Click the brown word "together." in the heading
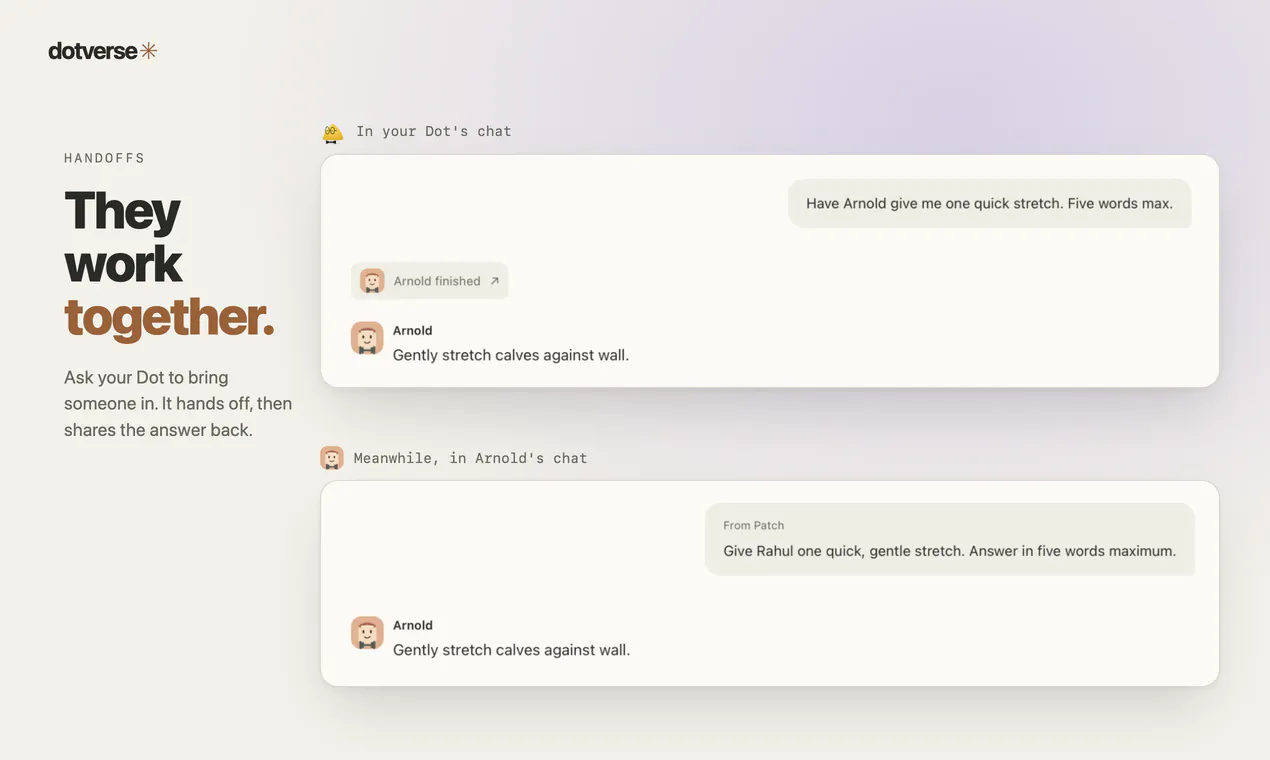Screen dimensions: 1270x760 [x=169, y=317]
